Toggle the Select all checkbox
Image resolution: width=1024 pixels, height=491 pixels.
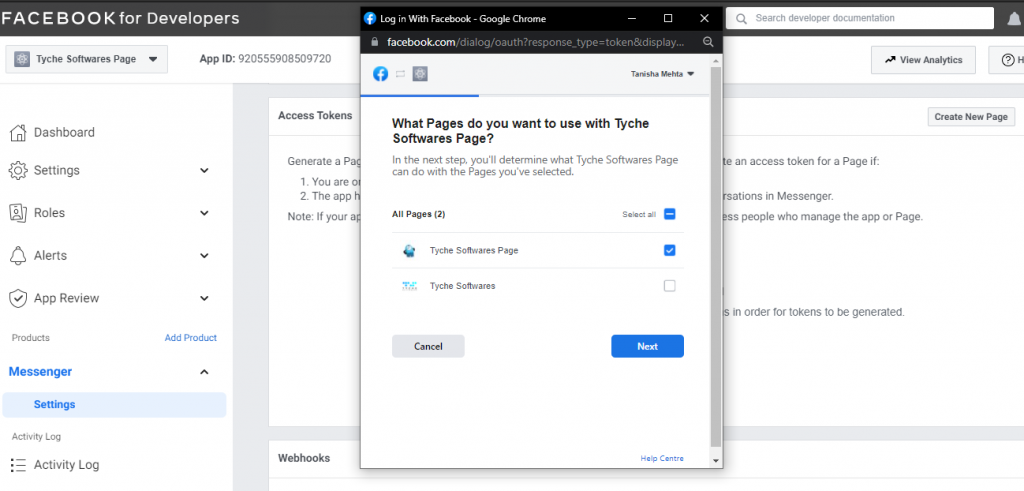(669, 214)
